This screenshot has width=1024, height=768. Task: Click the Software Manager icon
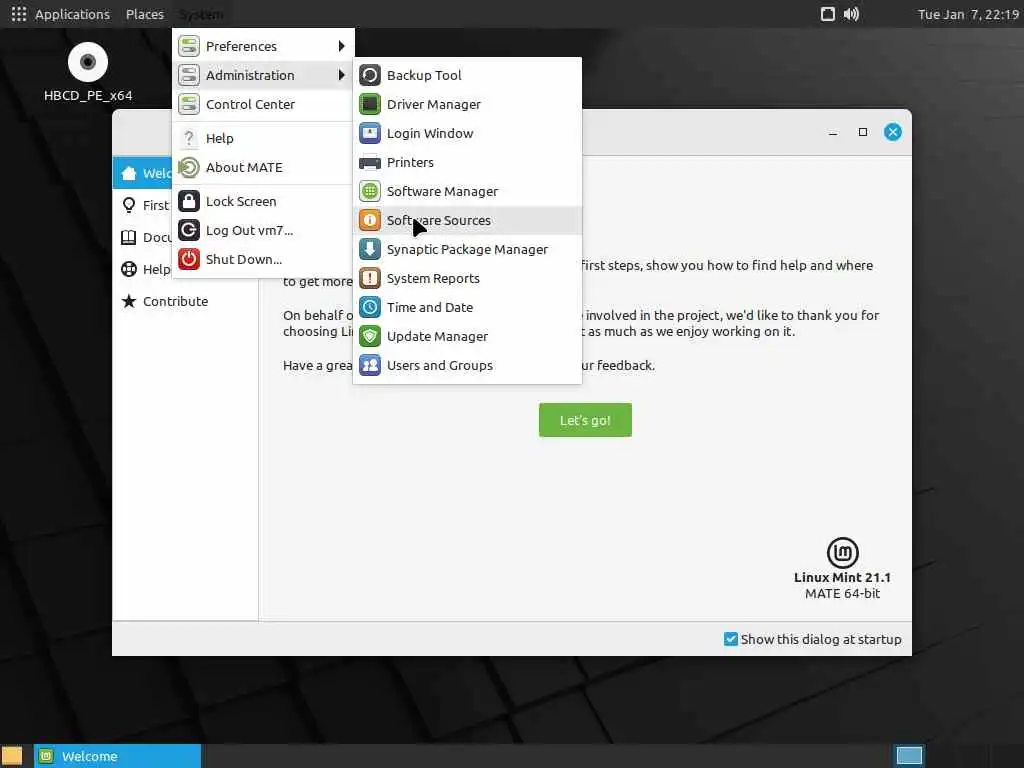(370, 191)
